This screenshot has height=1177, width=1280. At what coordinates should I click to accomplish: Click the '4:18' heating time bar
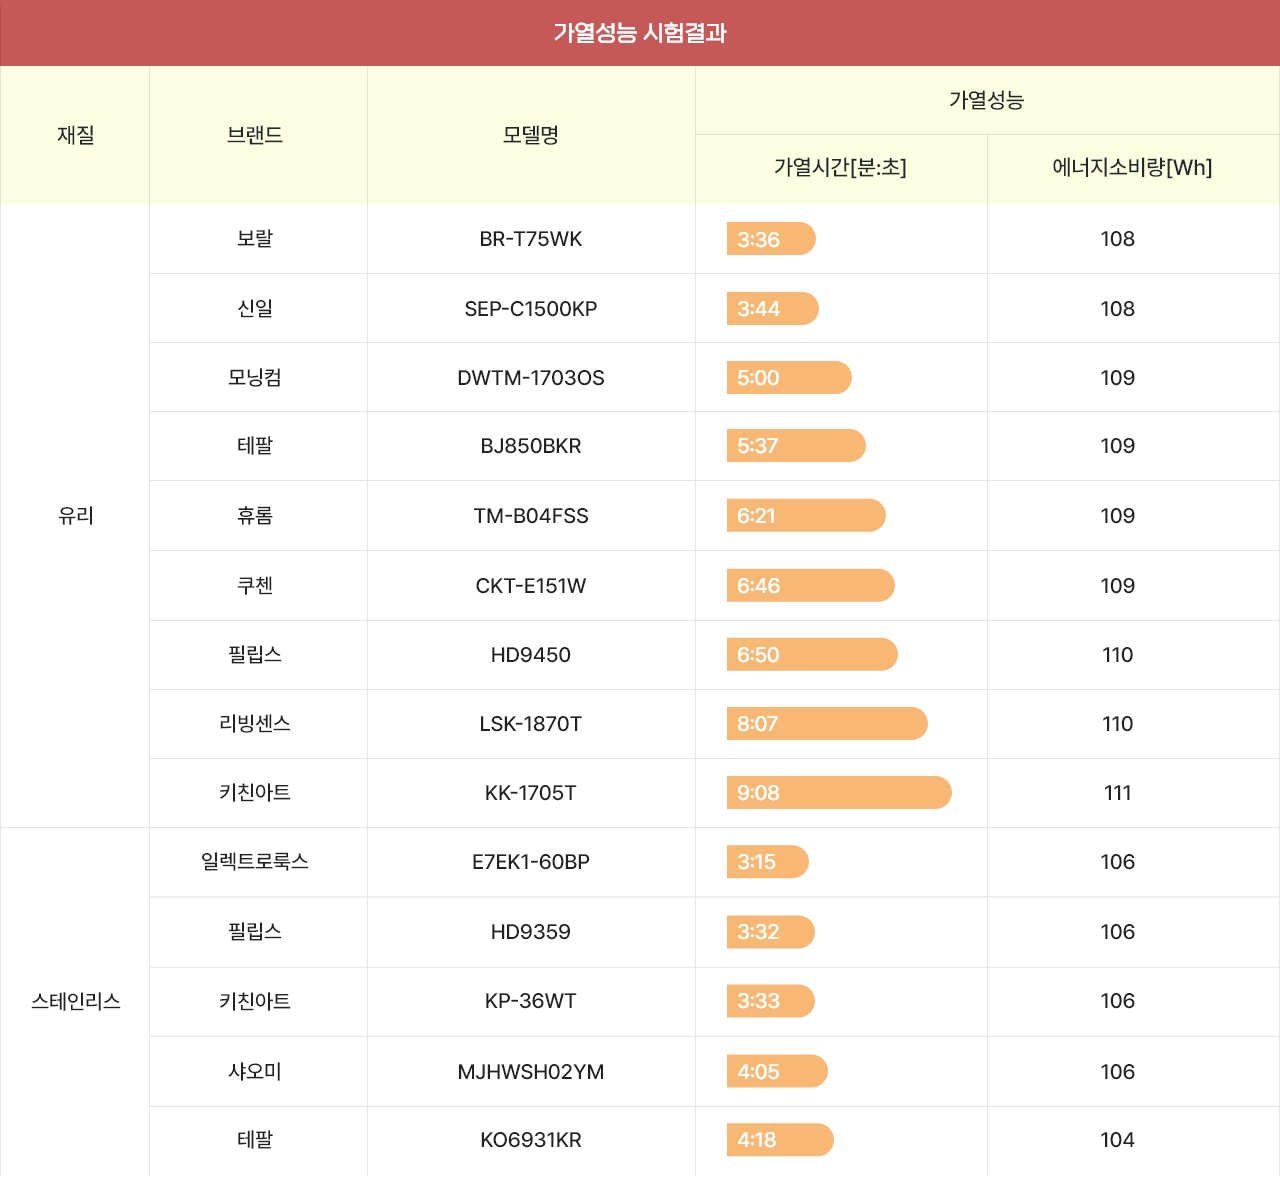point(780,1140)
